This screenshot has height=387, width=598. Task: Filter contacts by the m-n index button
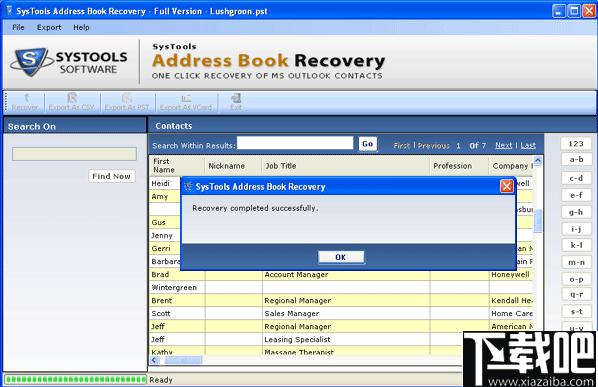tap(576, 262)
